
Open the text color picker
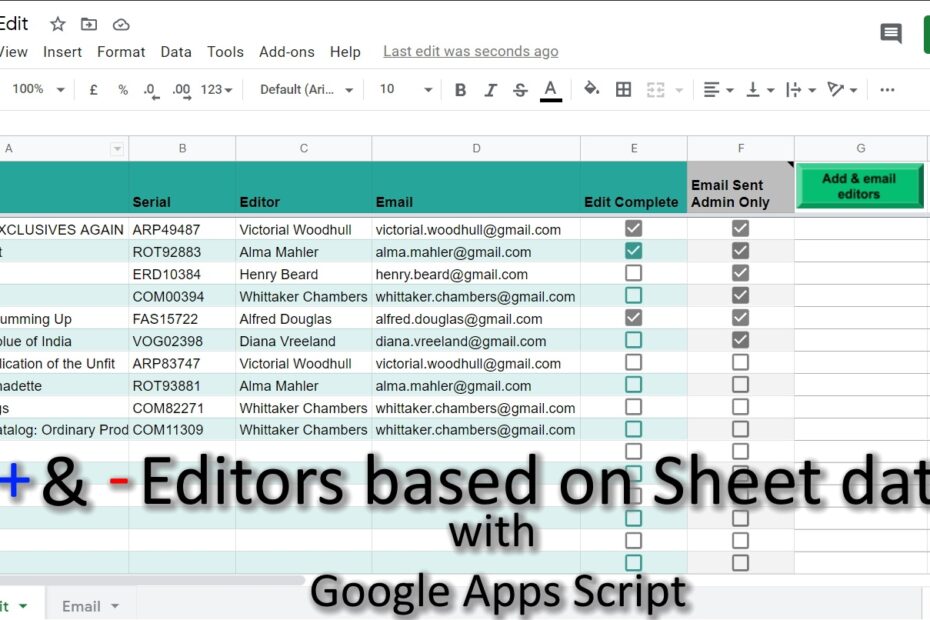click(550, 90)
